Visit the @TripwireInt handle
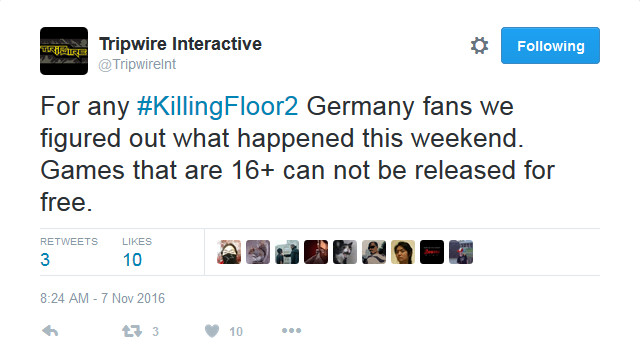The image size is (640, 360). coord(137,64)
